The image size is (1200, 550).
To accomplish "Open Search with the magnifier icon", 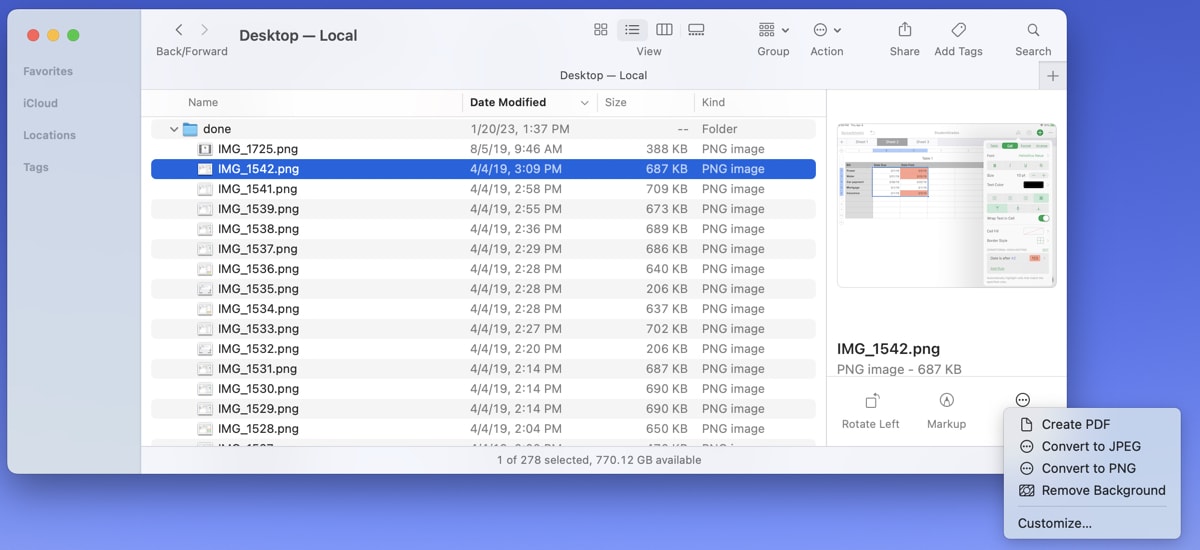I will pyautogui.click(x=1033, y=30).
